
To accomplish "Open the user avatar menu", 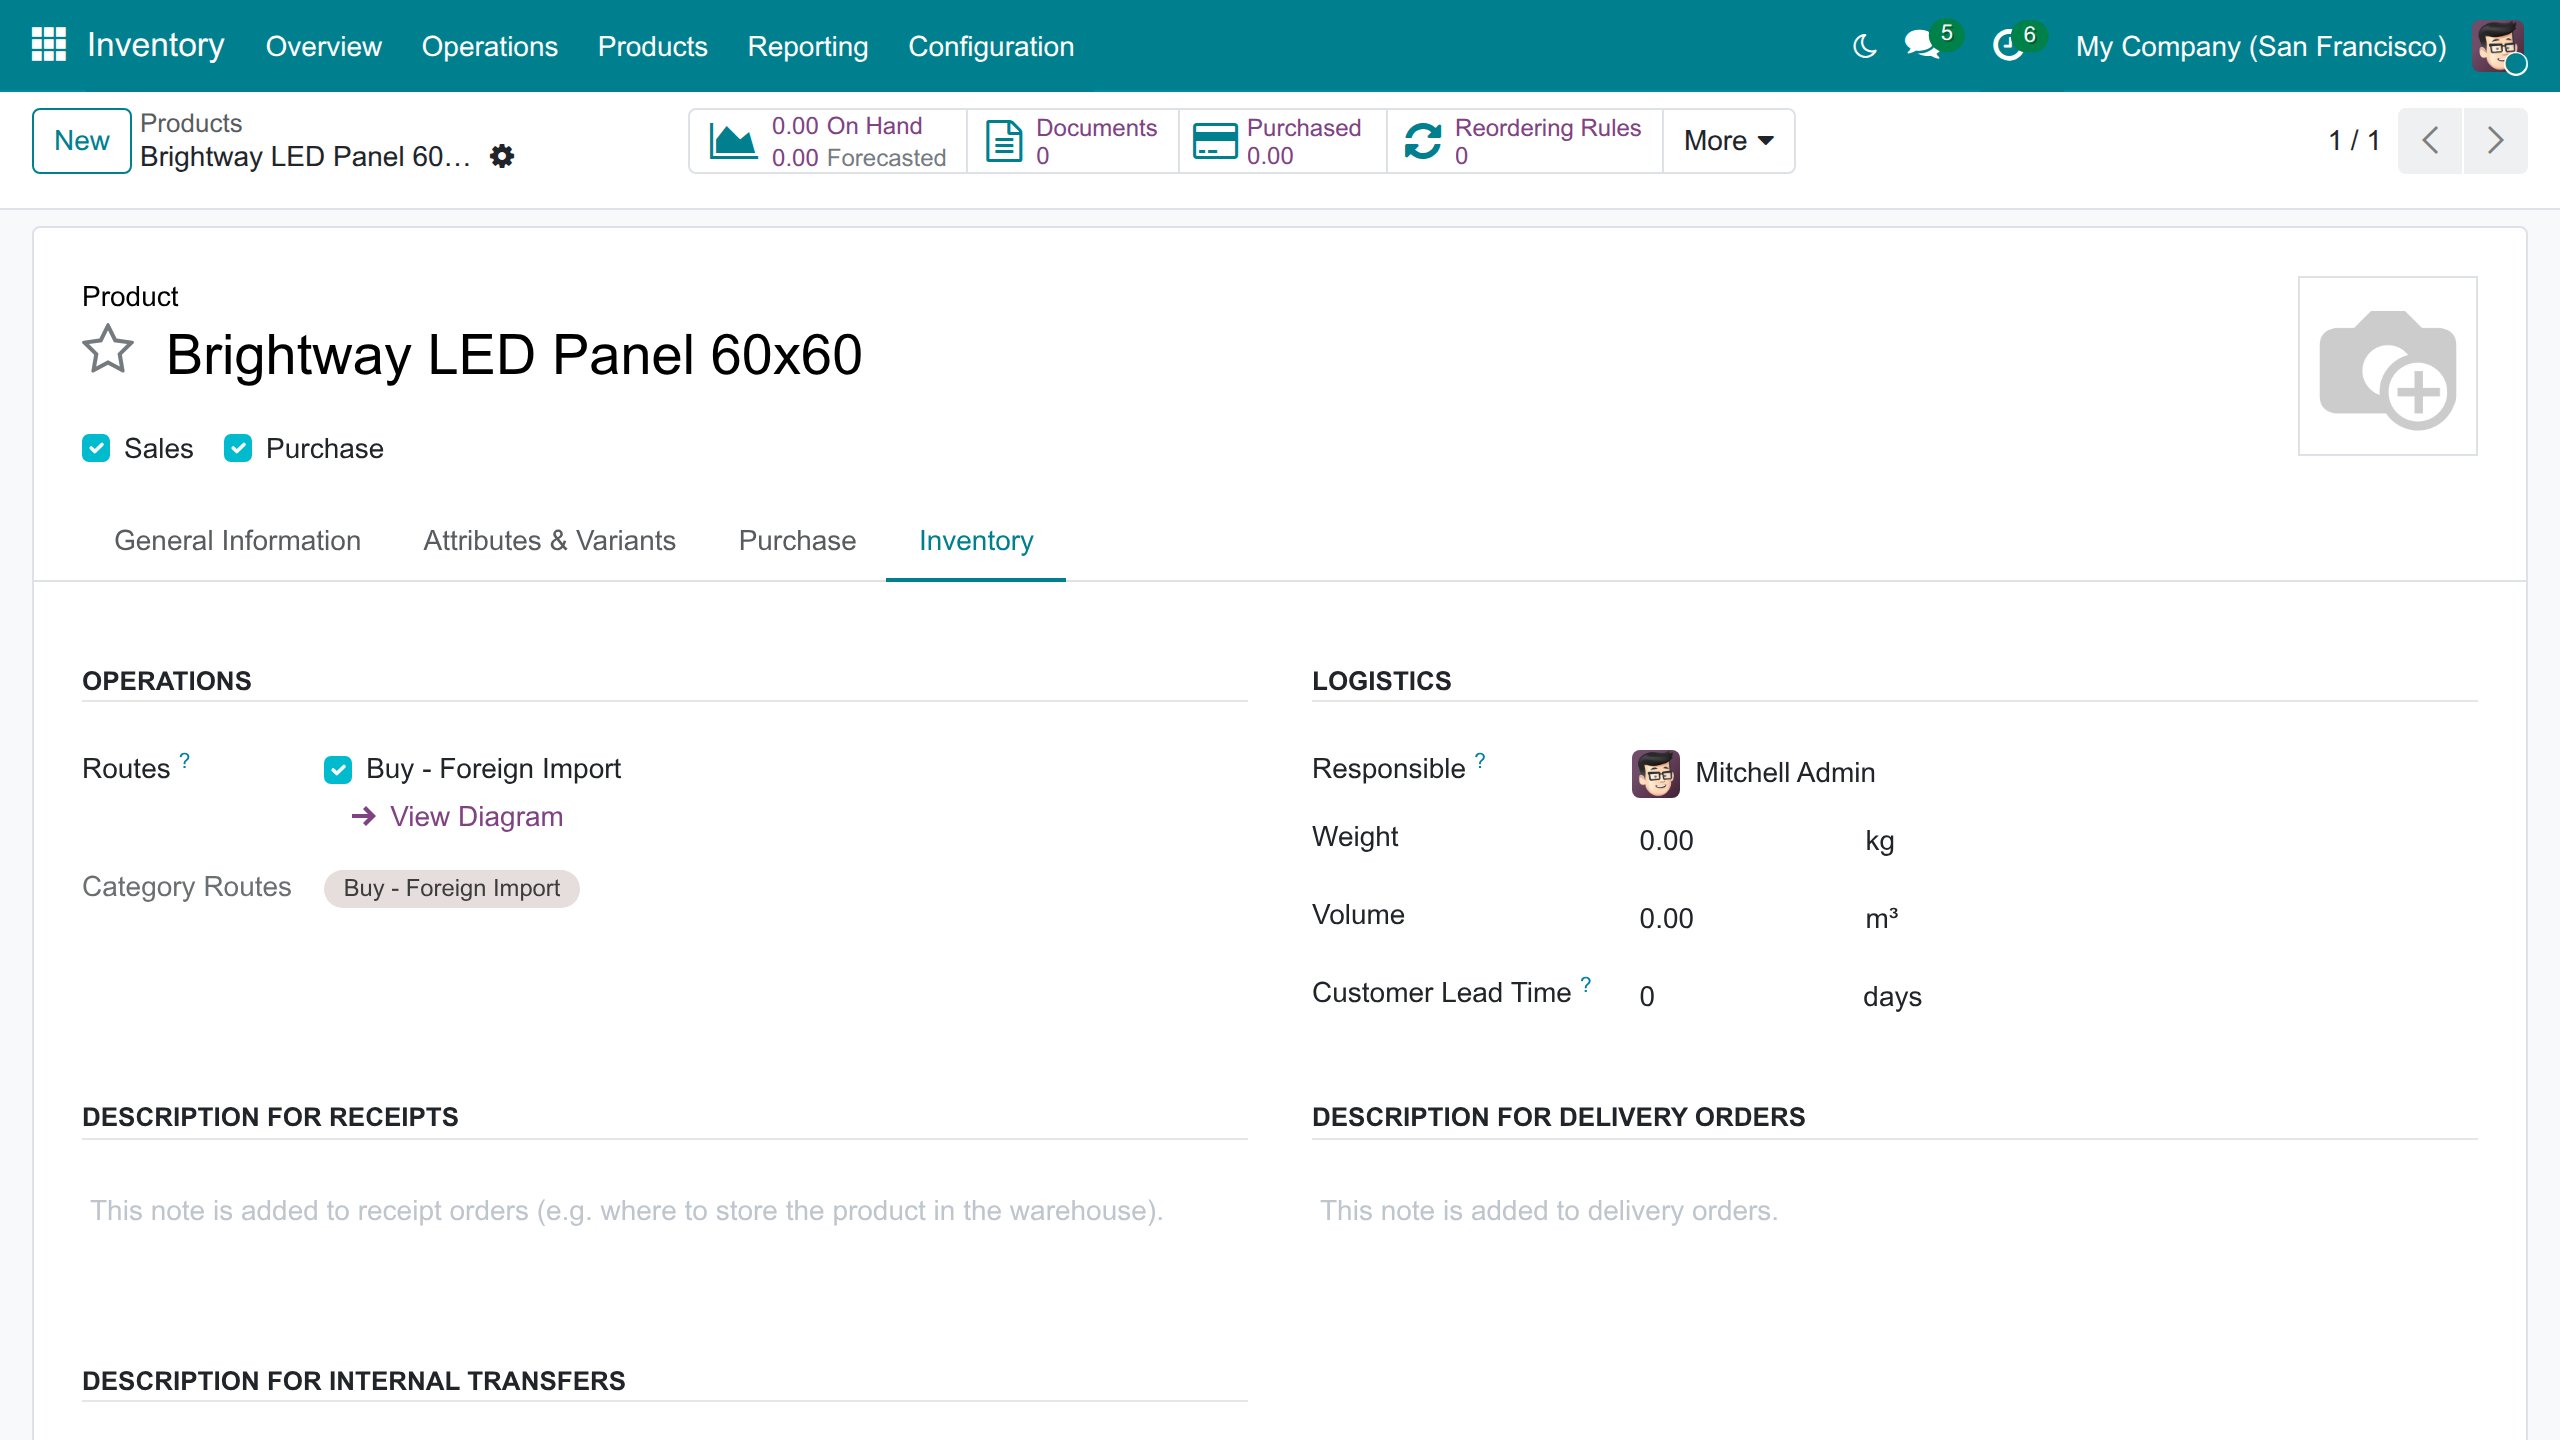I will (x=2498, y=46).
